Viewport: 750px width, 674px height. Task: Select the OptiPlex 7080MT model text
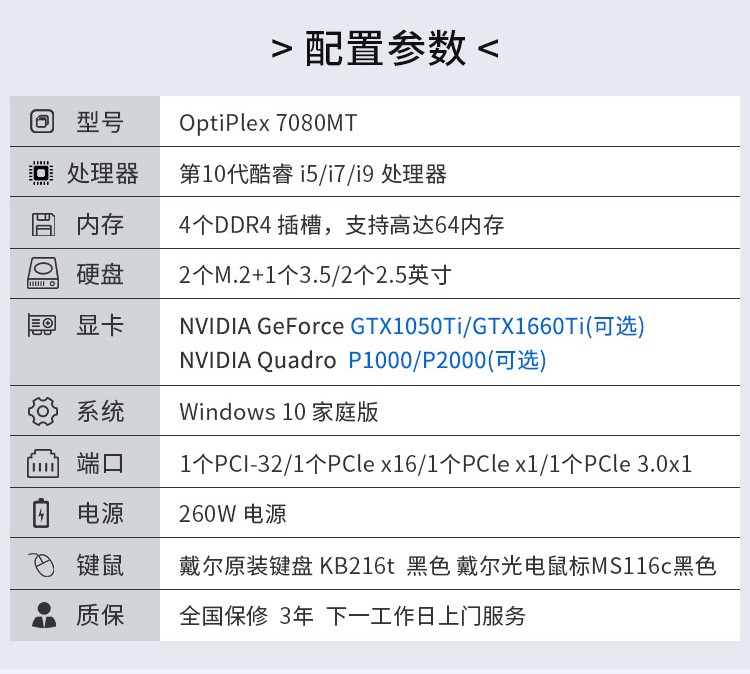tap(268, 123)
